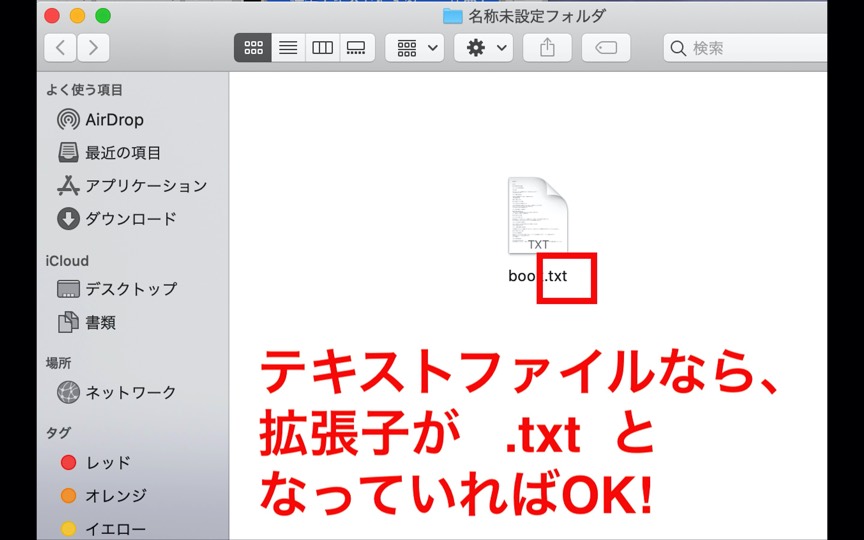Switch to column view mode
Screen dimensions: 864x540
pos(322,47)
